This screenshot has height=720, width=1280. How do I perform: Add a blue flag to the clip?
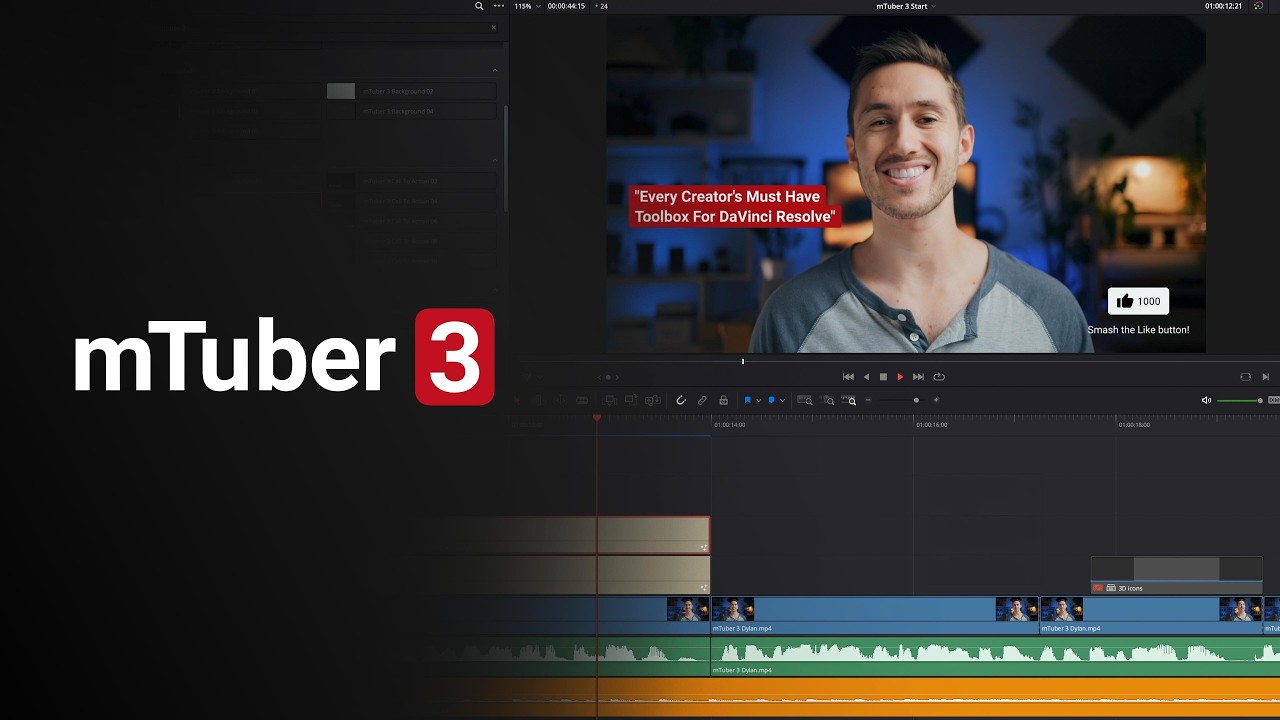click(747, 400)
